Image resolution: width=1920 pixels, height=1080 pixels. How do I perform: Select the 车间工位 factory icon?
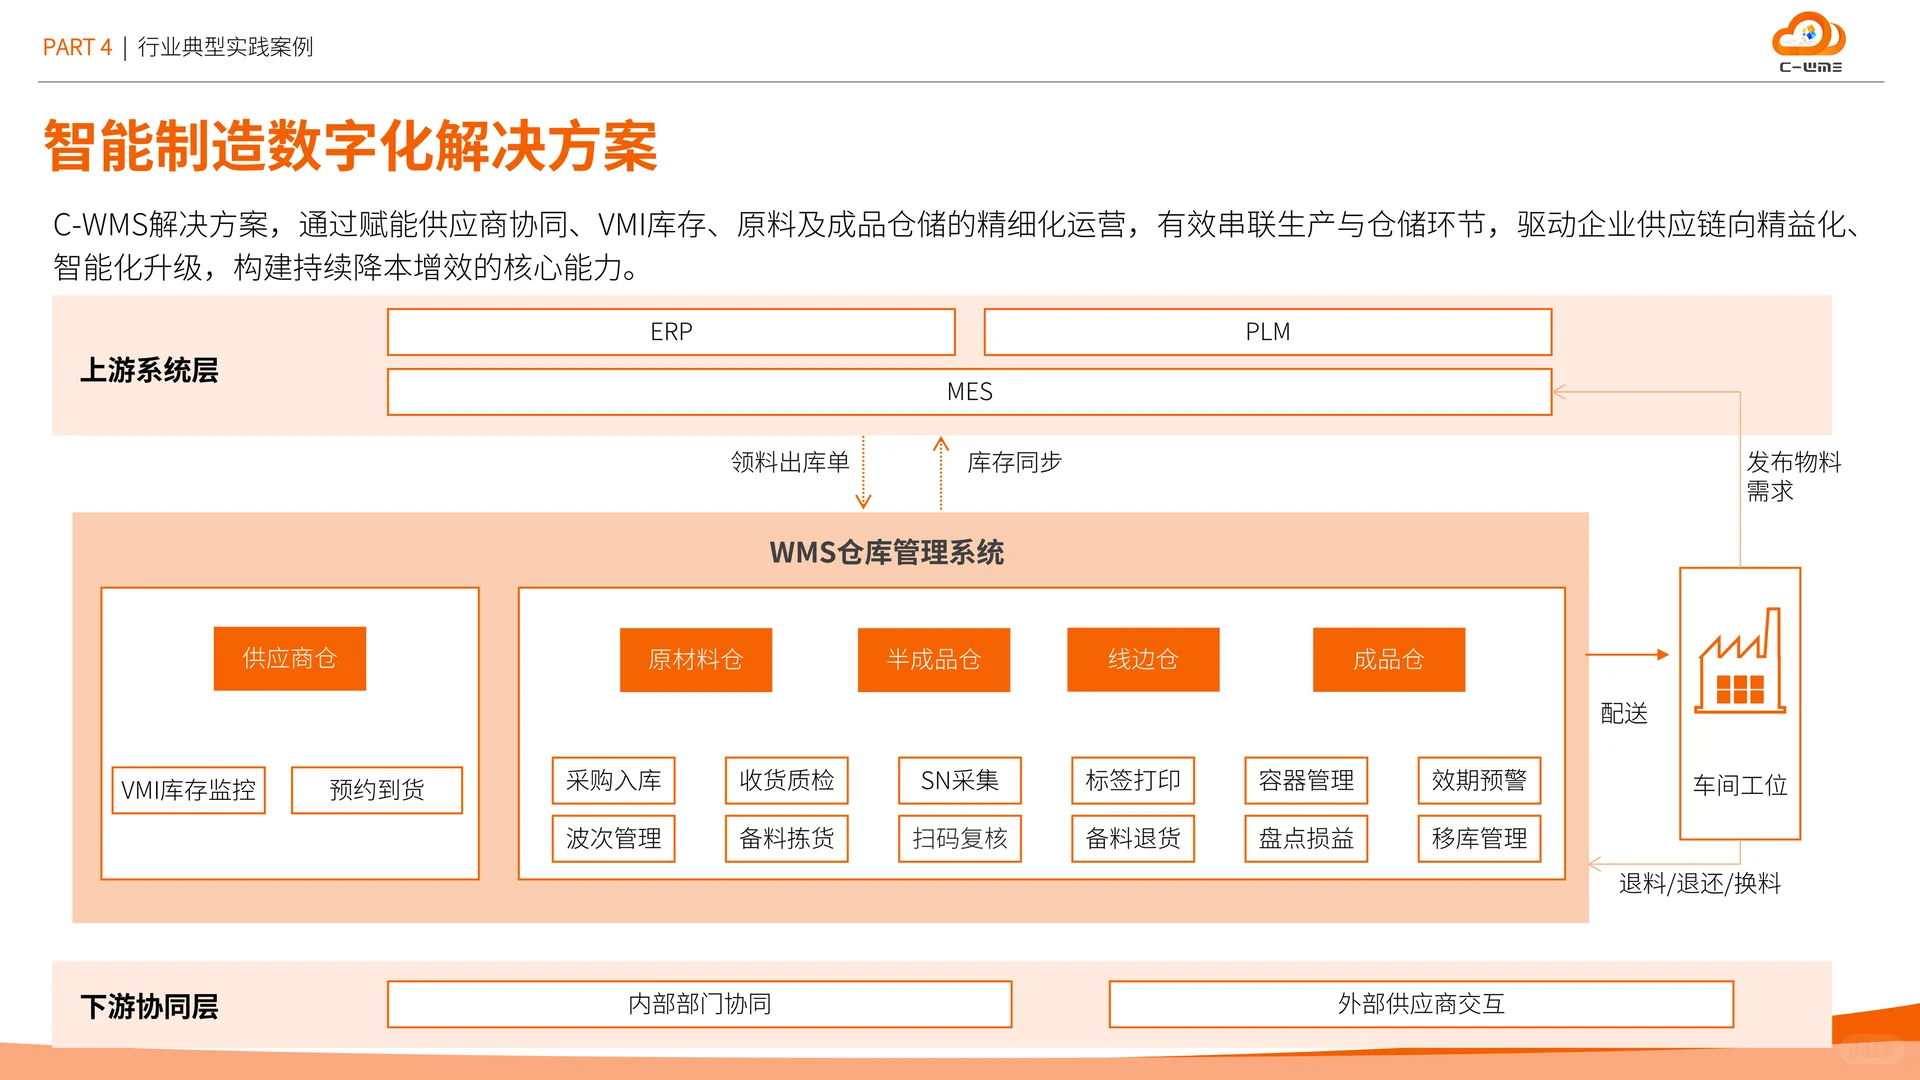click(x=1739, y=660)
